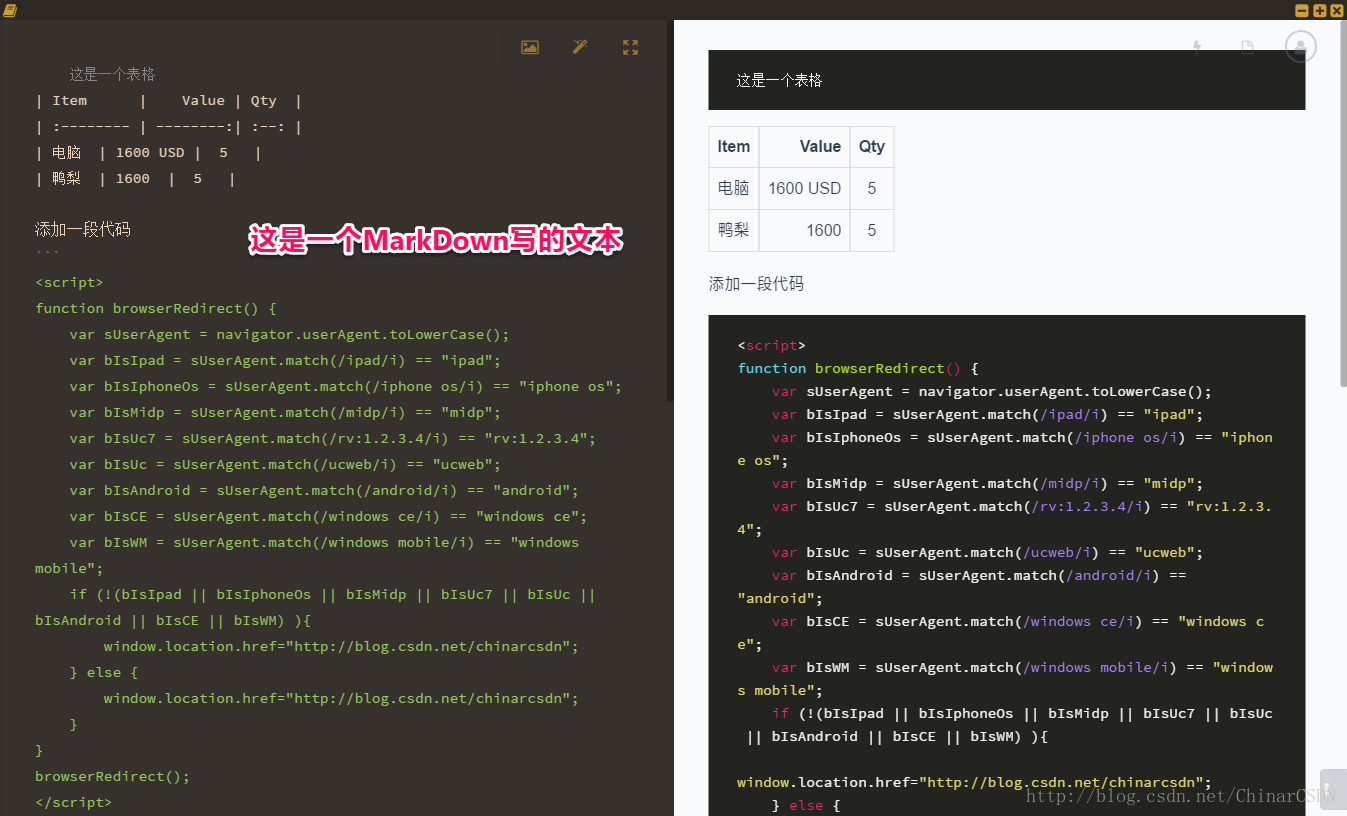Toggle fullscreen editor with the expand-arrows icon

point(630,47)
